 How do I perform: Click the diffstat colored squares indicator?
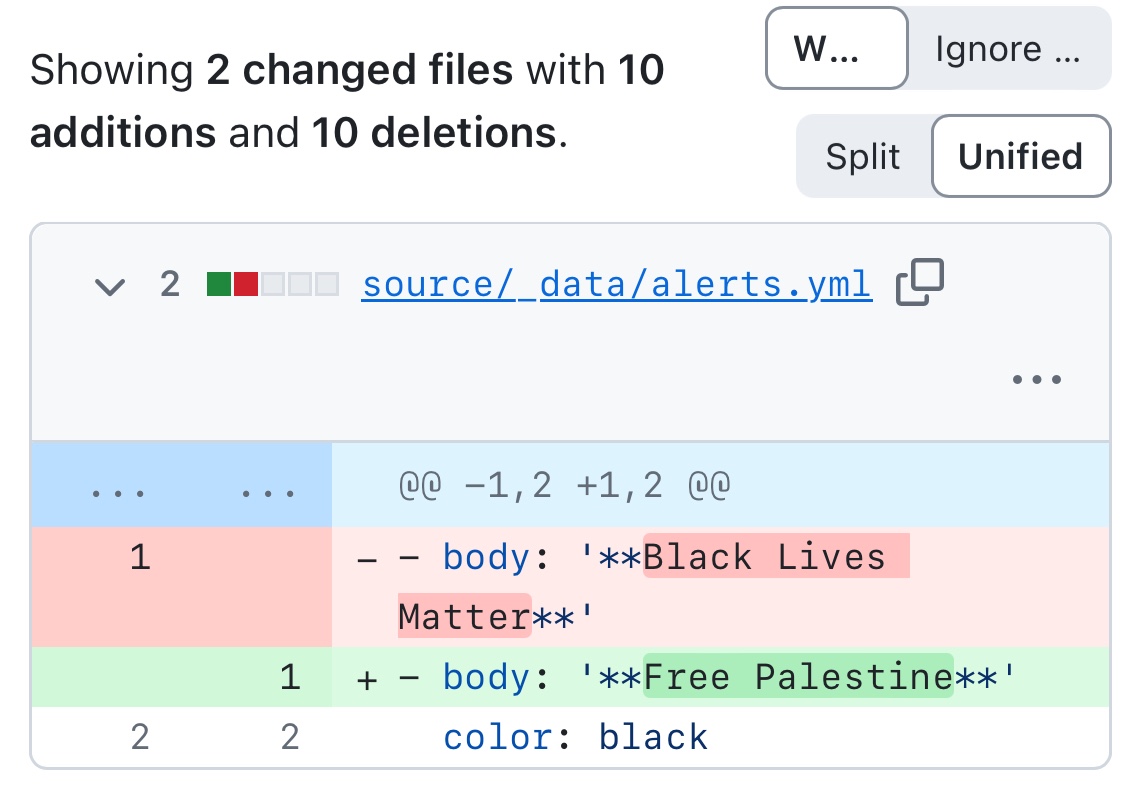point(272,284)
